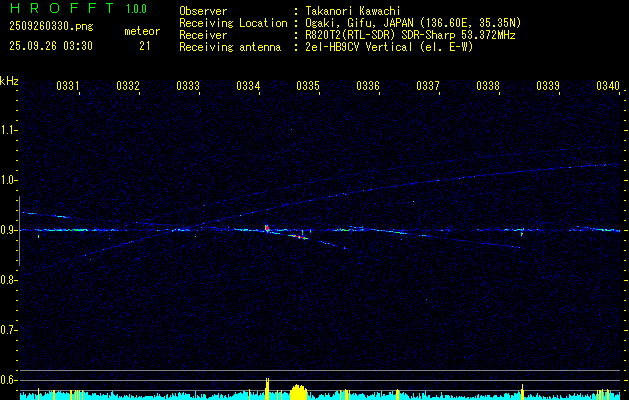Click the 0340 time marker

(x=608, y=85)
